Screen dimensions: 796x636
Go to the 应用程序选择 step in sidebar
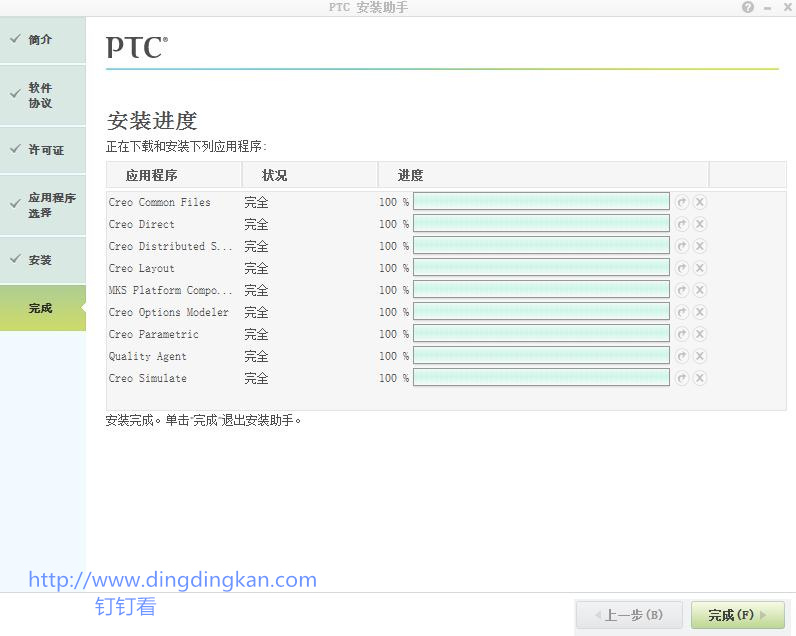click(x=43, y=205)
